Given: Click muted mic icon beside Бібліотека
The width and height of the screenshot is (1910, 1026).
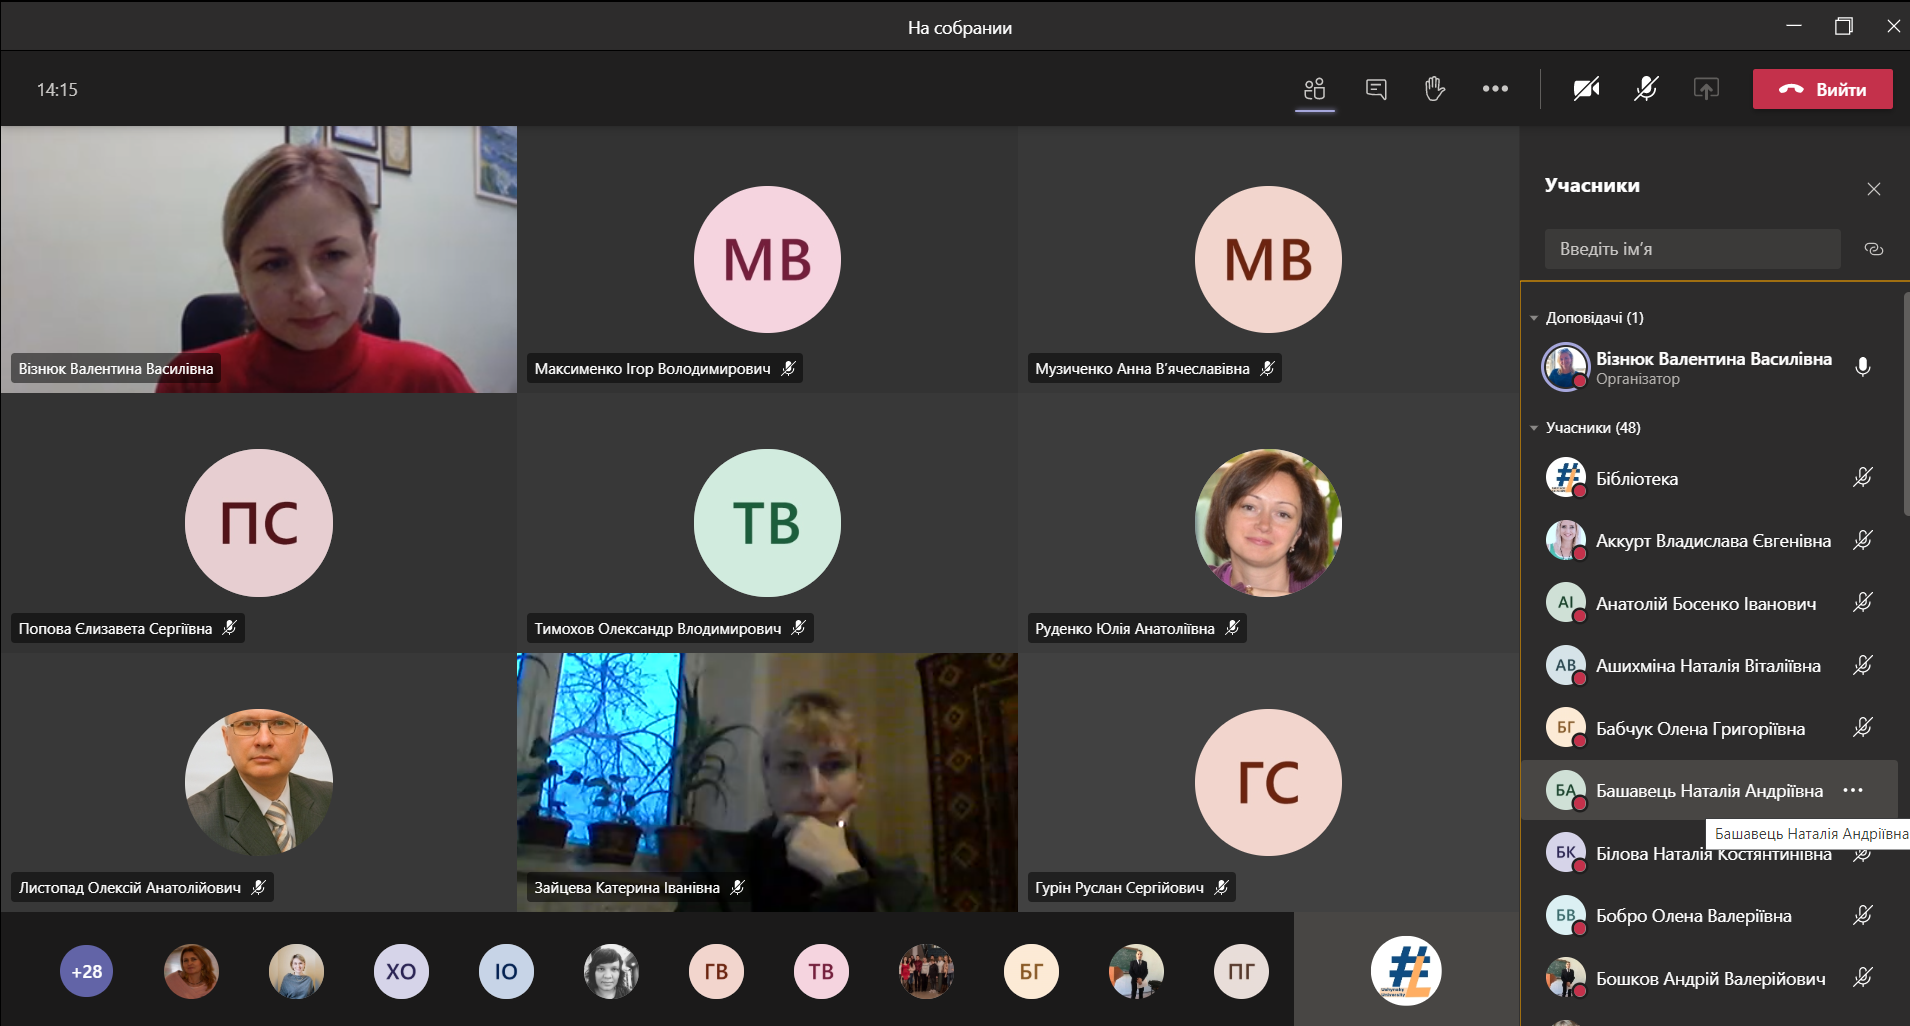Looking at the screenshot, I should pos(1862,478).
